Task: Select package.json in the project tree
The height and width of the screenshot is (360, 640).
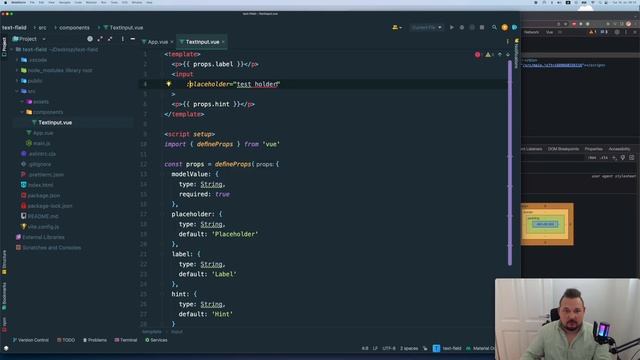Action: coord(44,196)
